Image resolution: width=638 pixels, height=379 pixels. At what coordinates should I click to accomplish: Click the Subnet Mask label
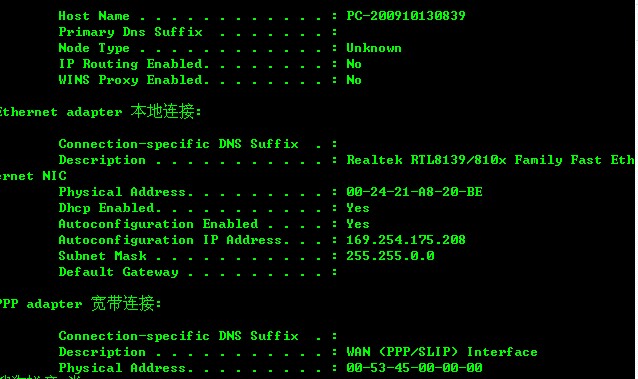click(103, 256)
